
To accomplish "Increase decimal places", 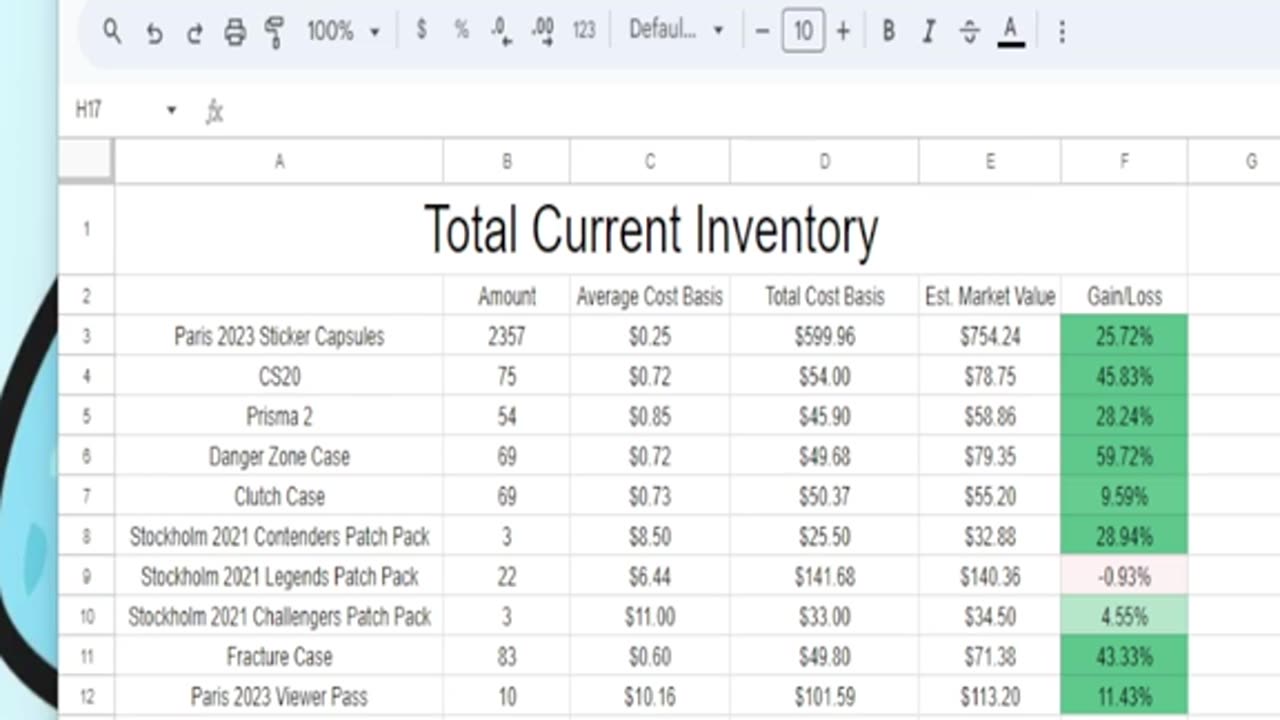I will [543, 32].
